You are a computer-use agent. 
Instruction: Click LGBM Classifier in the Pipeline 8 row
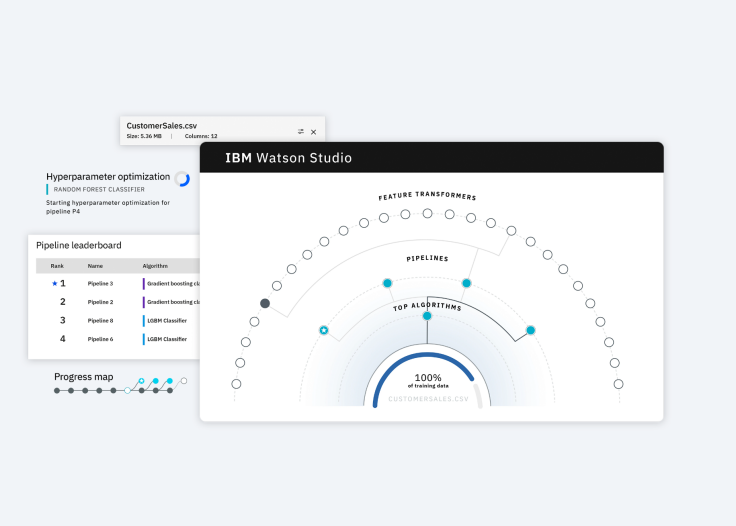[x=167, y=321]
